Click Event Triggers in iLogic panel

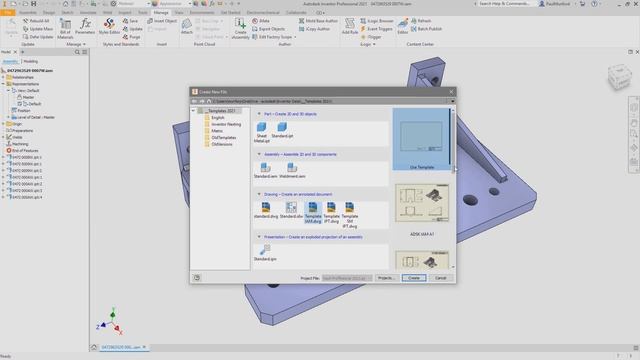376,29
